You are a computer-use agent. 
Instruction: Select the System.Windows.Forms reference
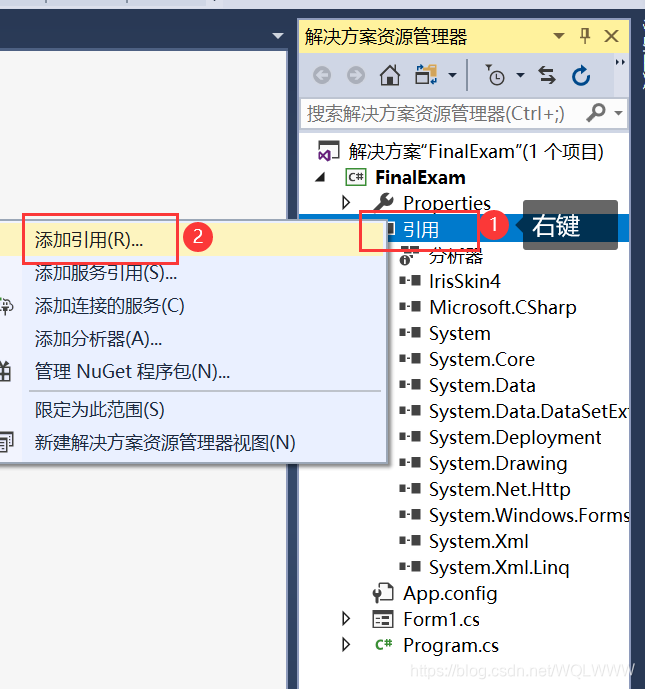pos(529,515)
